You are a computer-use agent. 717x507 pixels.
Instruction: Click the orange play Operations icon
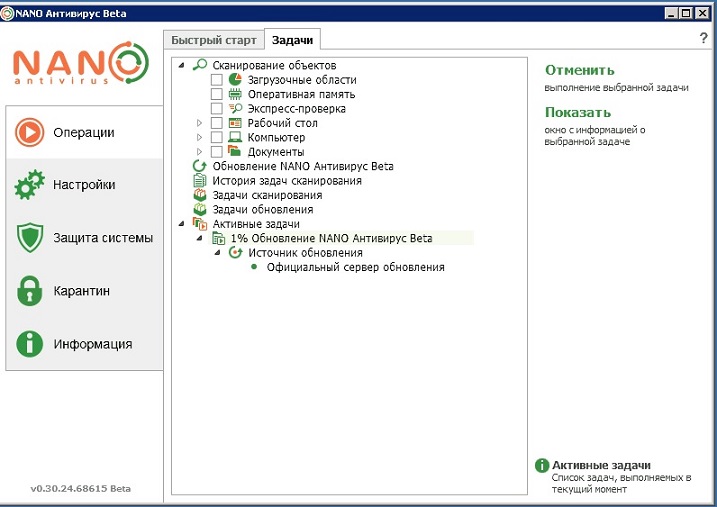tap(30, 132)
